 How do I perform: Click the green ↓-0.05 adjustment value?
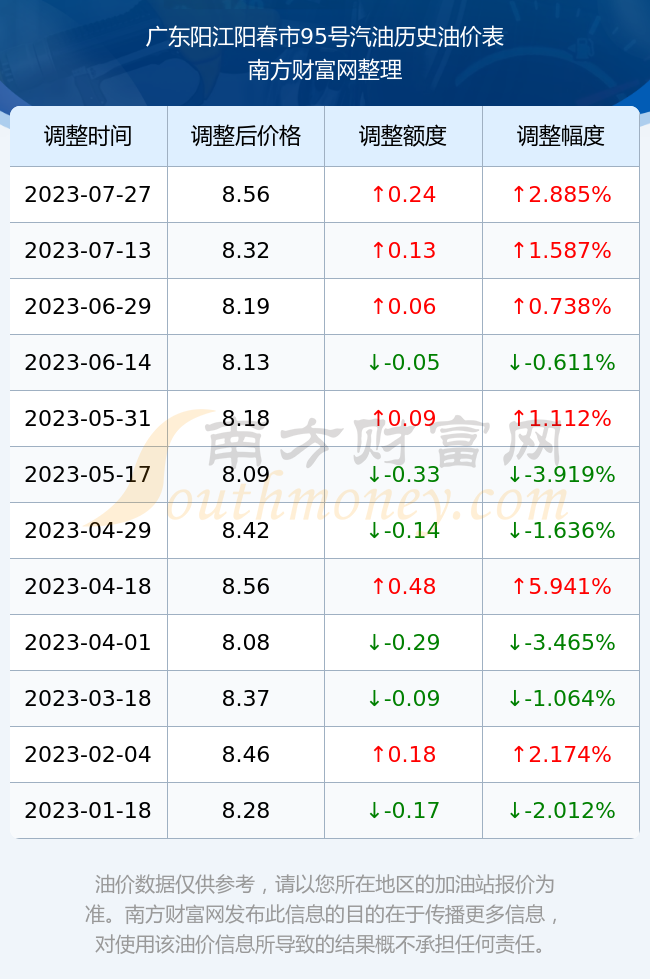click(403, 362)
